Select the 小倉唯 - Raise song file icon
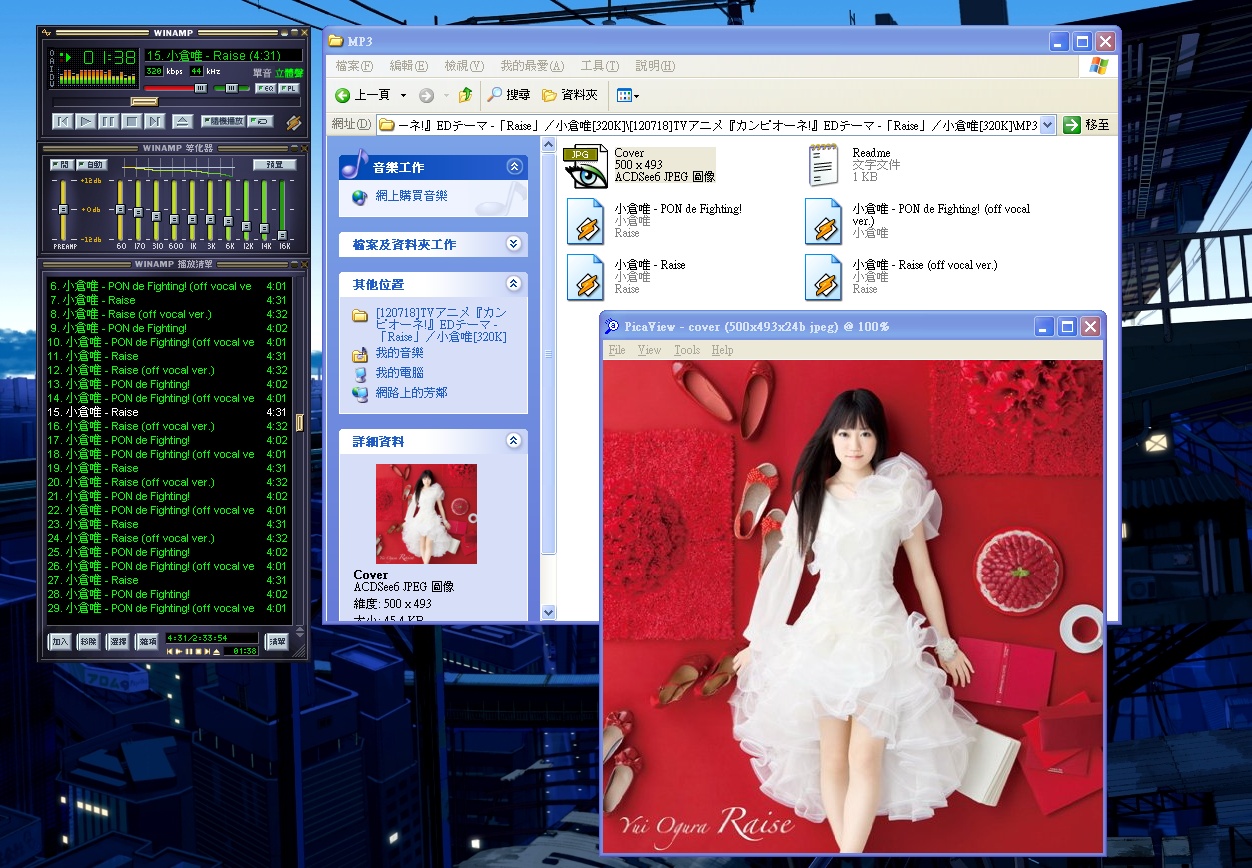The width and height of the screenshot is (1252, 868). pyautogui.click(x=585, y=277)
